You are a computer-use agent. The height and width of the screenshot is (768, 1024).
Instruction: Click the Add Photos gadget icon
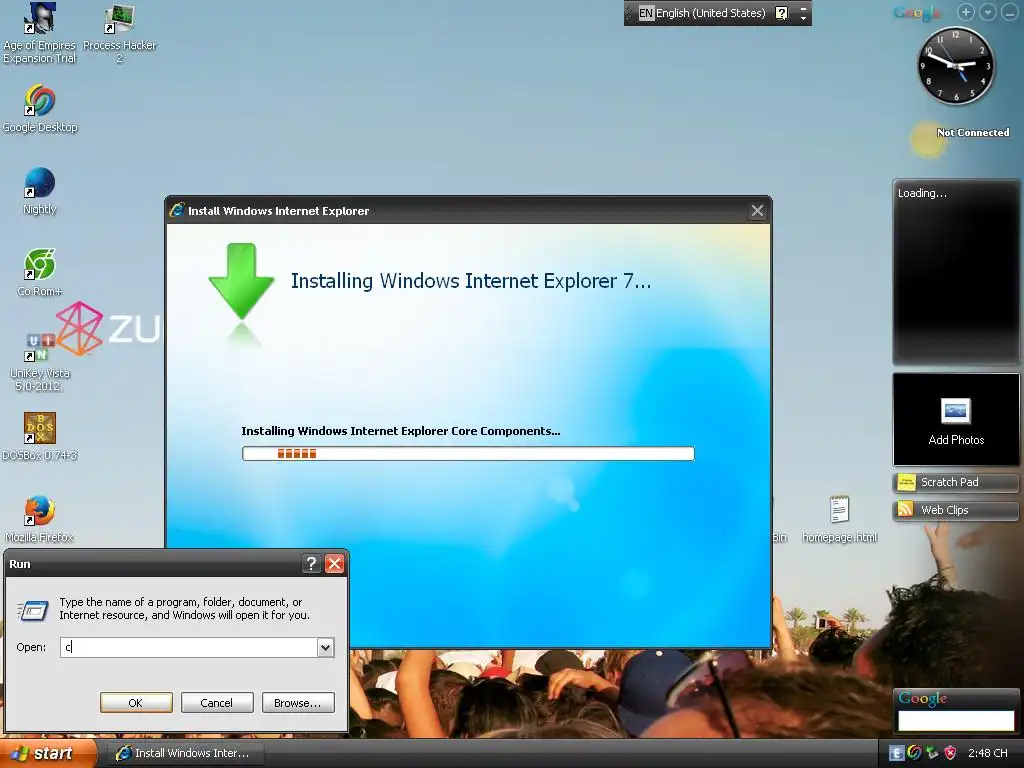(x=956, y=411)
